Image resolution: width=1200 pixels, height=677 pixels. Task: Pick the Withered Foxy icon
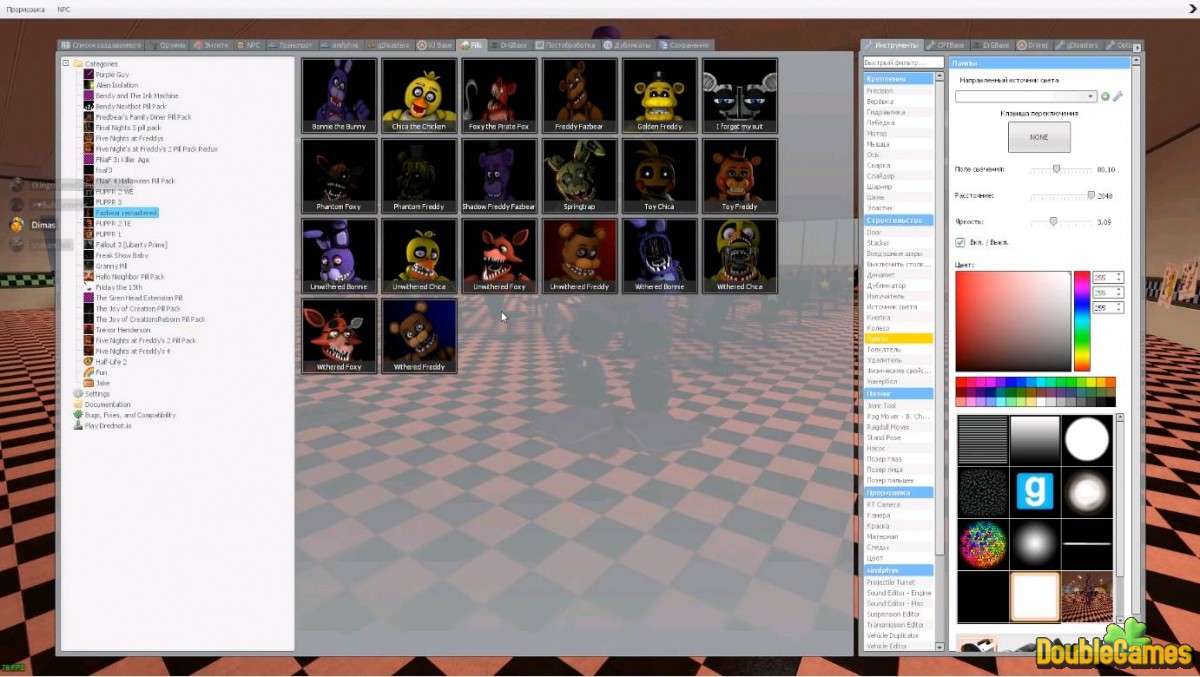click(339, 335)
